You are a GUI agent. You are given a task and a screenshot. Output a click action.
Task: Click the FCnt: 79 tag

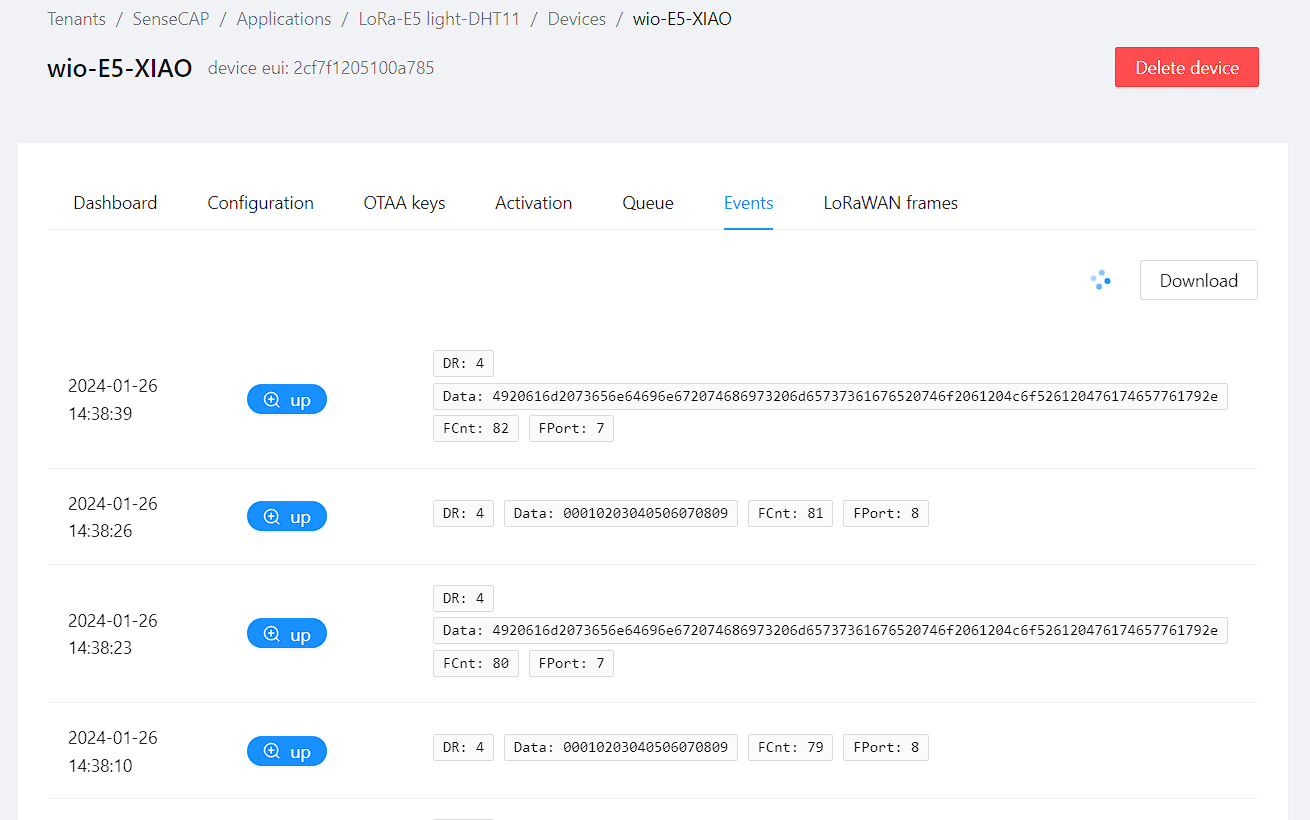[790, 747]
